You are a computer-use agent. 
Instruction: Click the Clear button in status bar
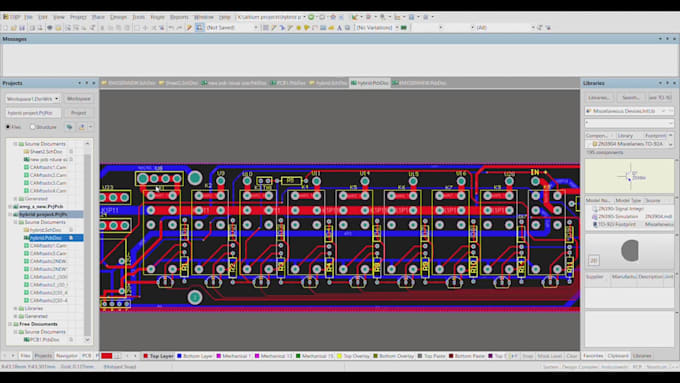point(572,356)
